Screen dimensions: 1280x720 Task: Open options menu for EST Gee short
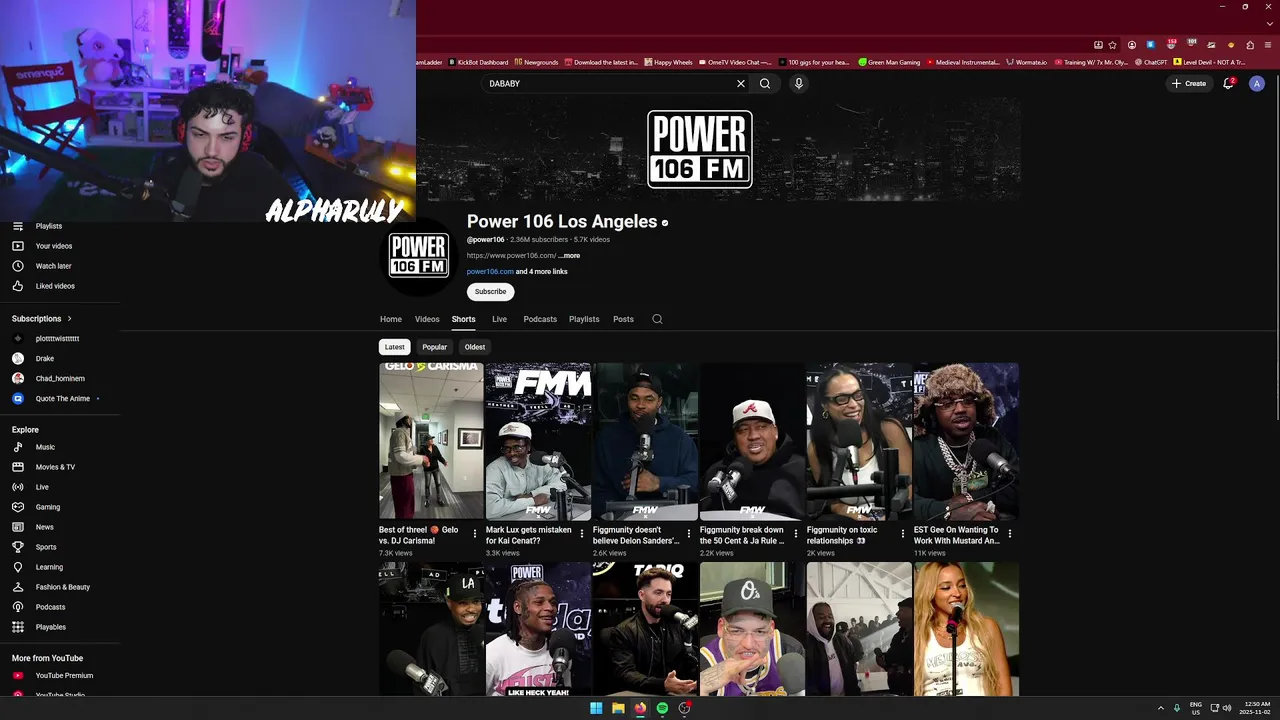point(1010,534)
